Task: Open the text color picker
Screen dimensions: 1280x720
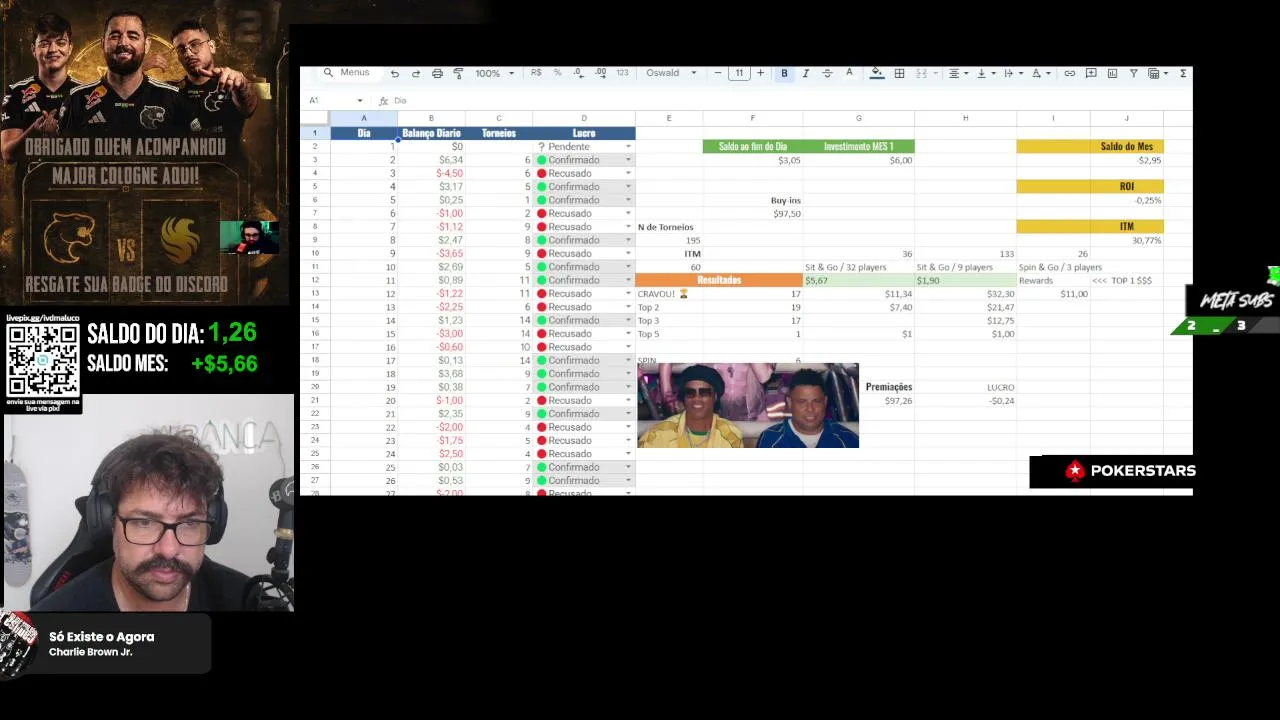Action: tap(849, 73)
